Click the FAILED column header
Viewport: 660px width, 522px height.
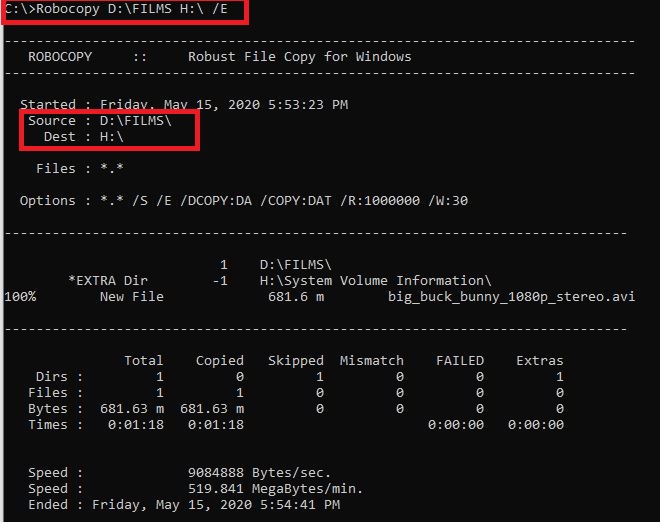point(460,361)
